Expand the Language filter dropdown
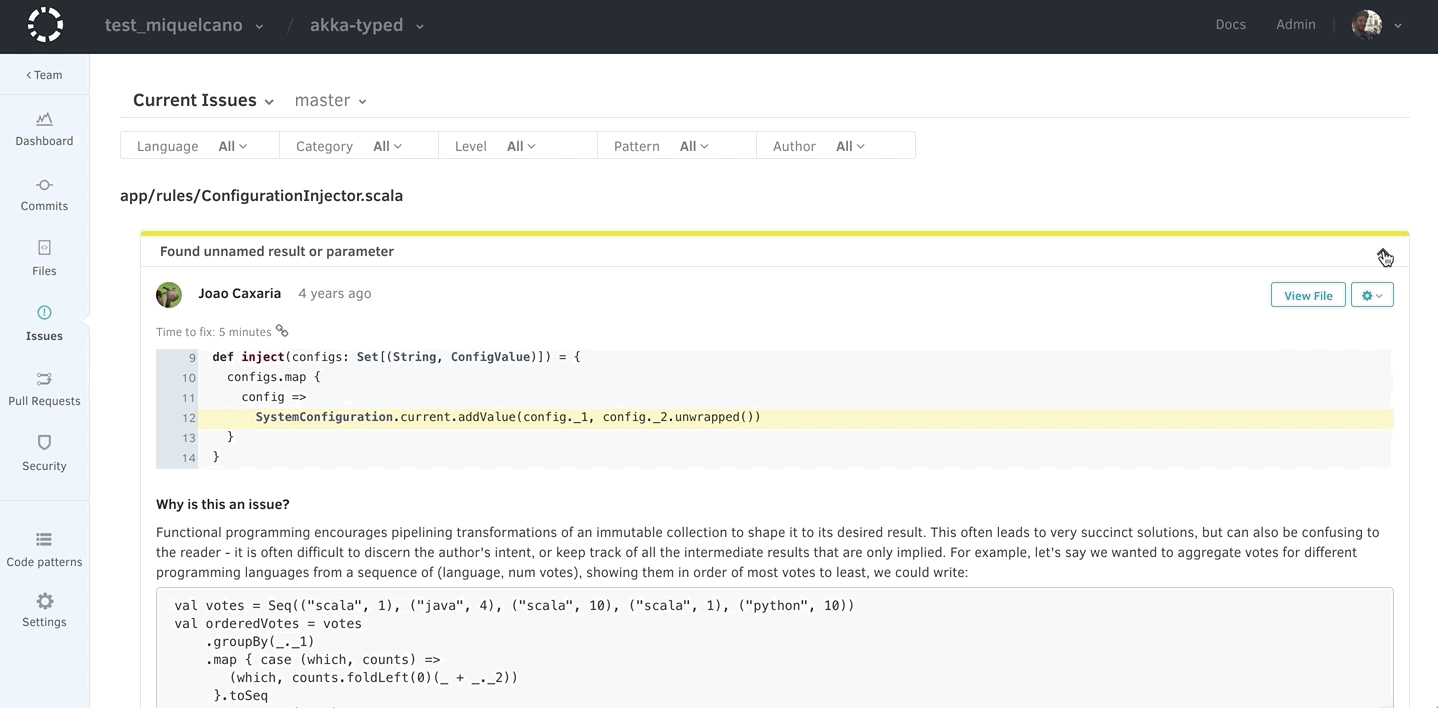This screenshot has width=1438, height=708. pos(232,146)
